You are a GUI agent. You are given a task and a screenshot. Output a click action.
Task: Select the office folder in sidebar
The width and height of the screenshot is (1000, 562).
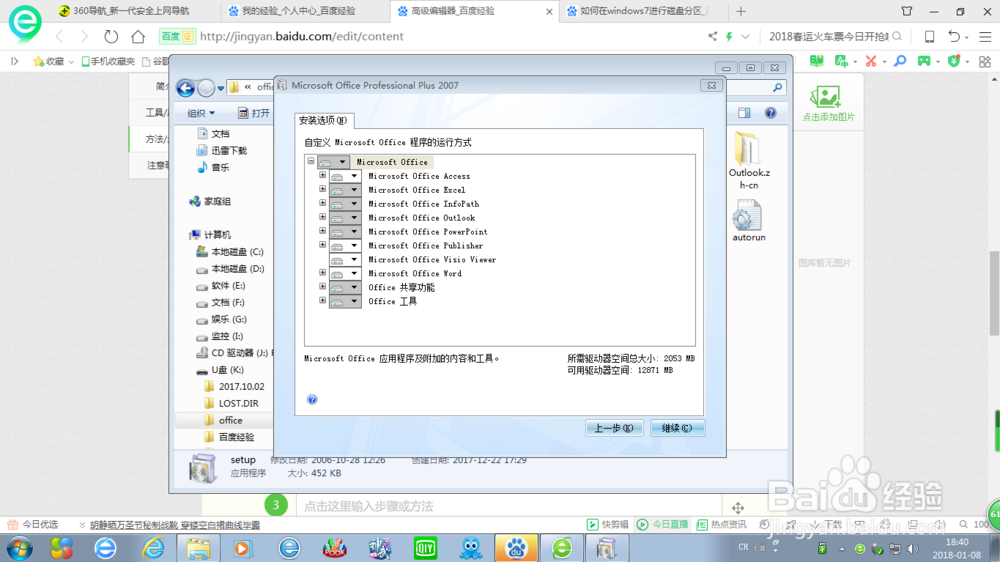(x=223, y=420)
